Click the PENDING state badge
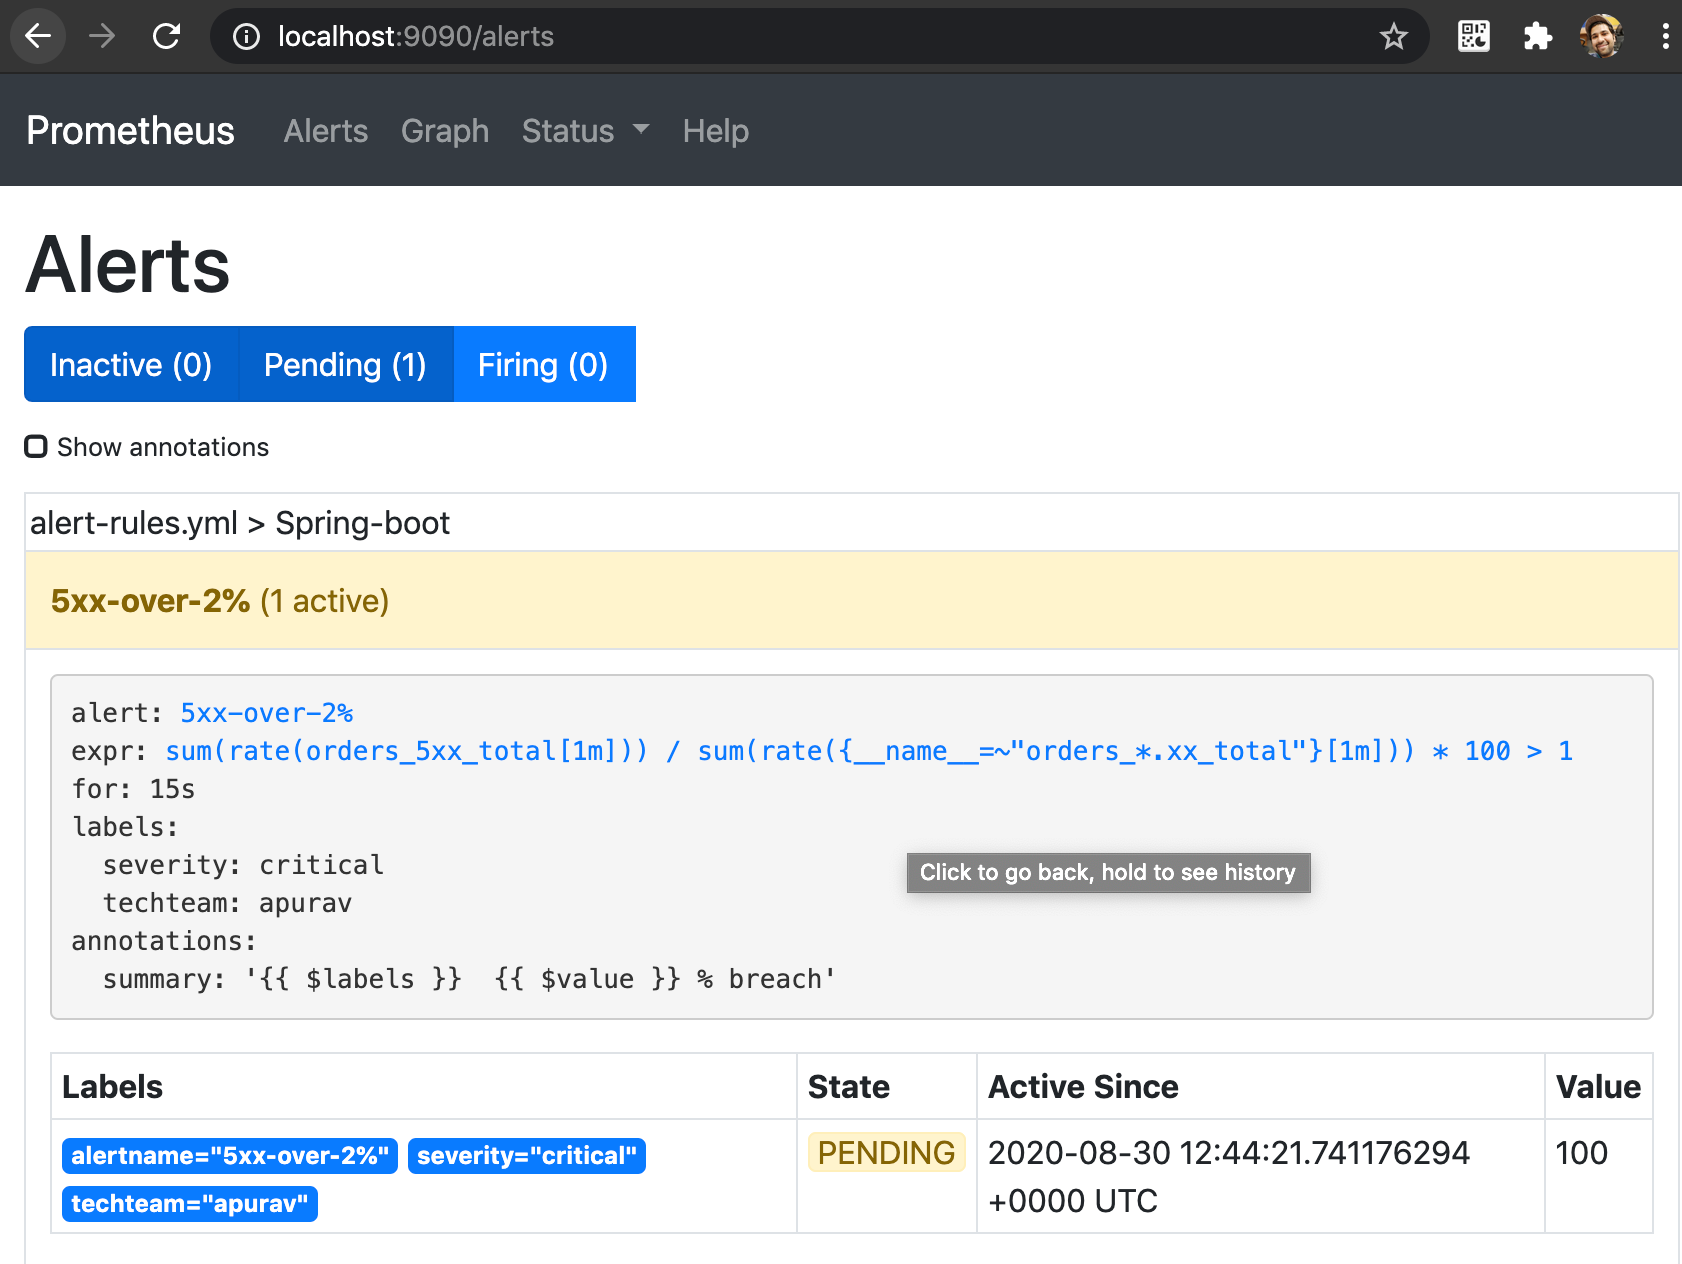Image resolution: width=1682 pixels, height=1264 pixels. pyautogui.click(x=886, y=1152)
